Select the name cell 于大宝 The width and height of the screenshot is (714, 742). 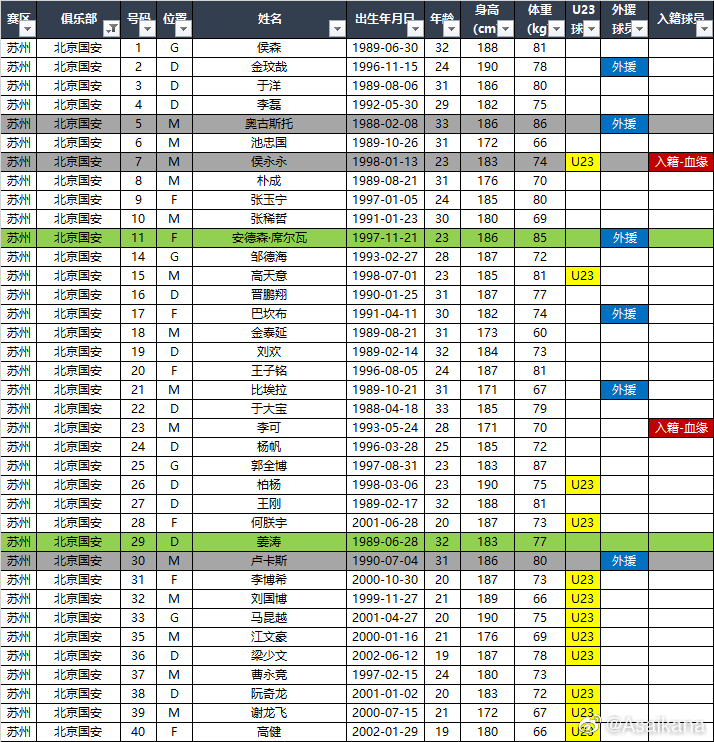270,409
